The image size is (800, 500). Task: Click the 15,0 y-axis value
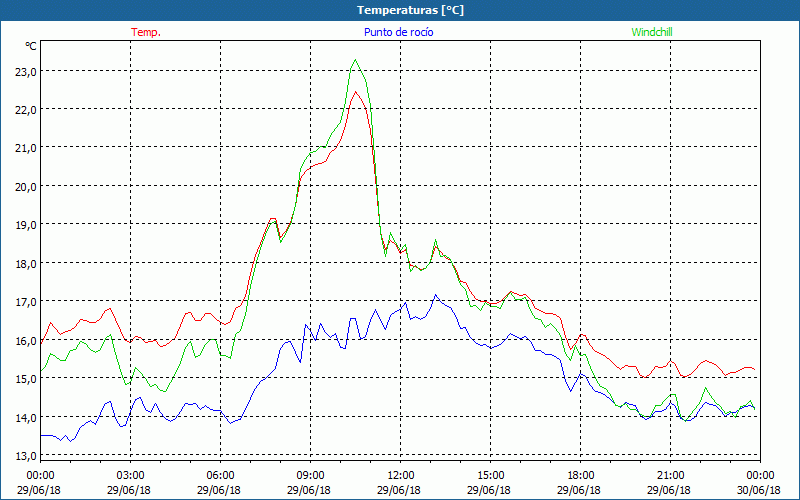click(26, 379)
